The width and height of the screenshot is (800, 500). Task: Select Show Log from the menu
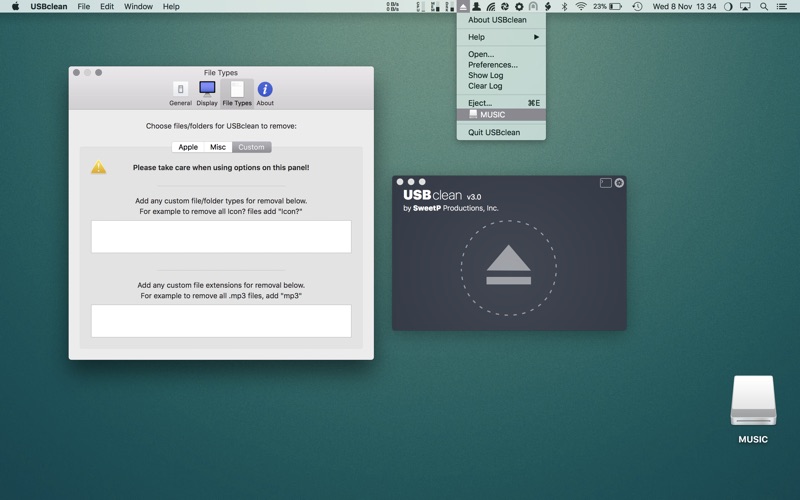point(486,75)
